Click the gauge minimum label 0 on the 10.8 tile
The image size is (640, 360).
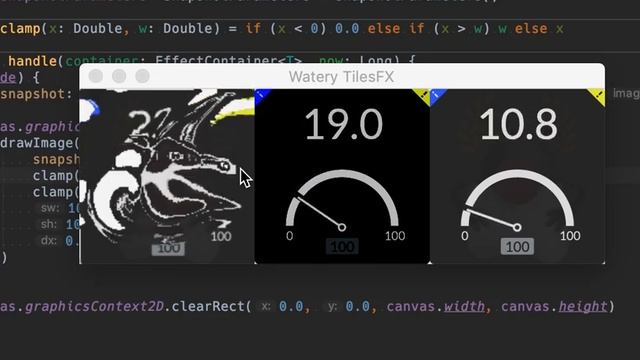click(464, 236)
